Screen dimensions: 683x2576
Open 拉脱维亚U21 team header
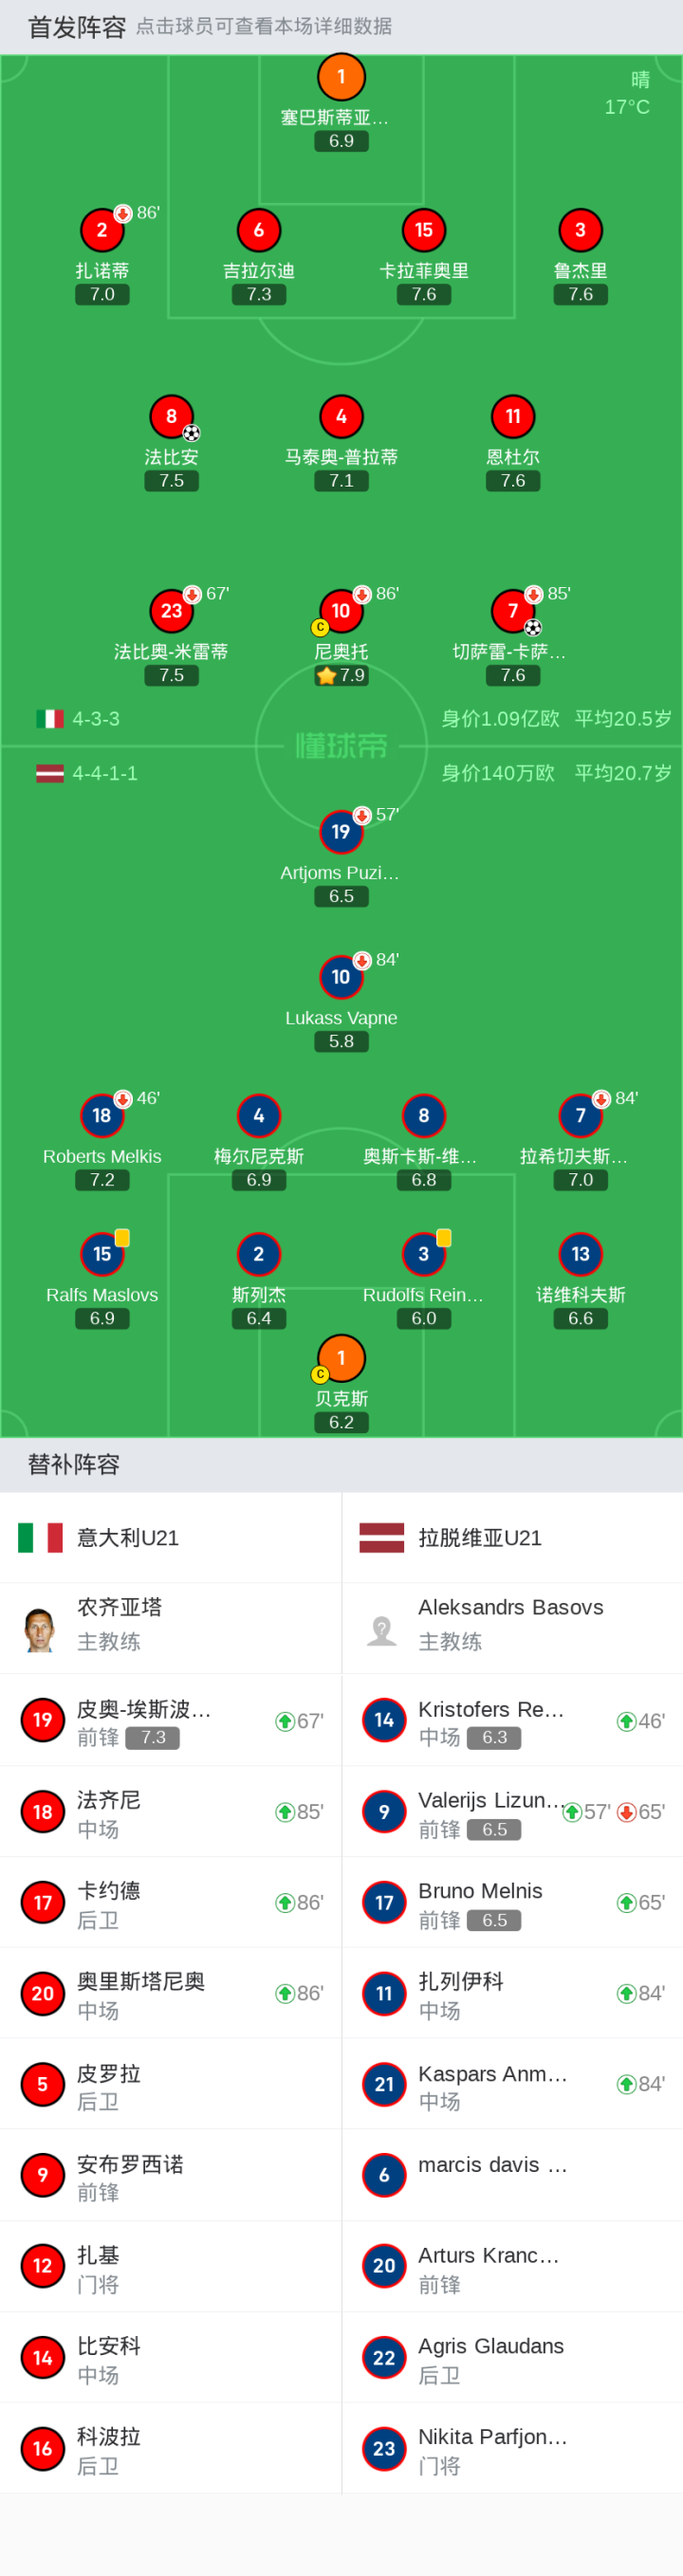pyautogui.click(x=512, y=1537)
